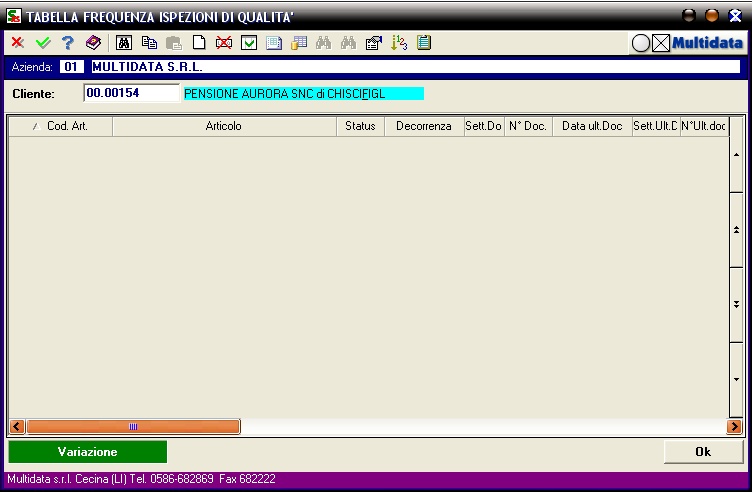Click the Variazione green button
This screenshot has width=752, height=492.
coord(88,452)
